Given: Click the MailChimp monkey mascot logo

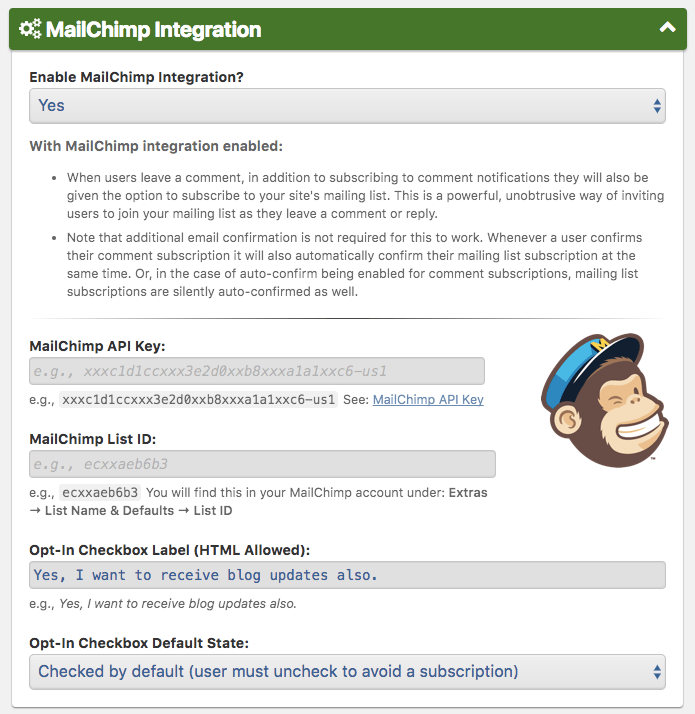Looking at the screenshot, I should (604, 400).
